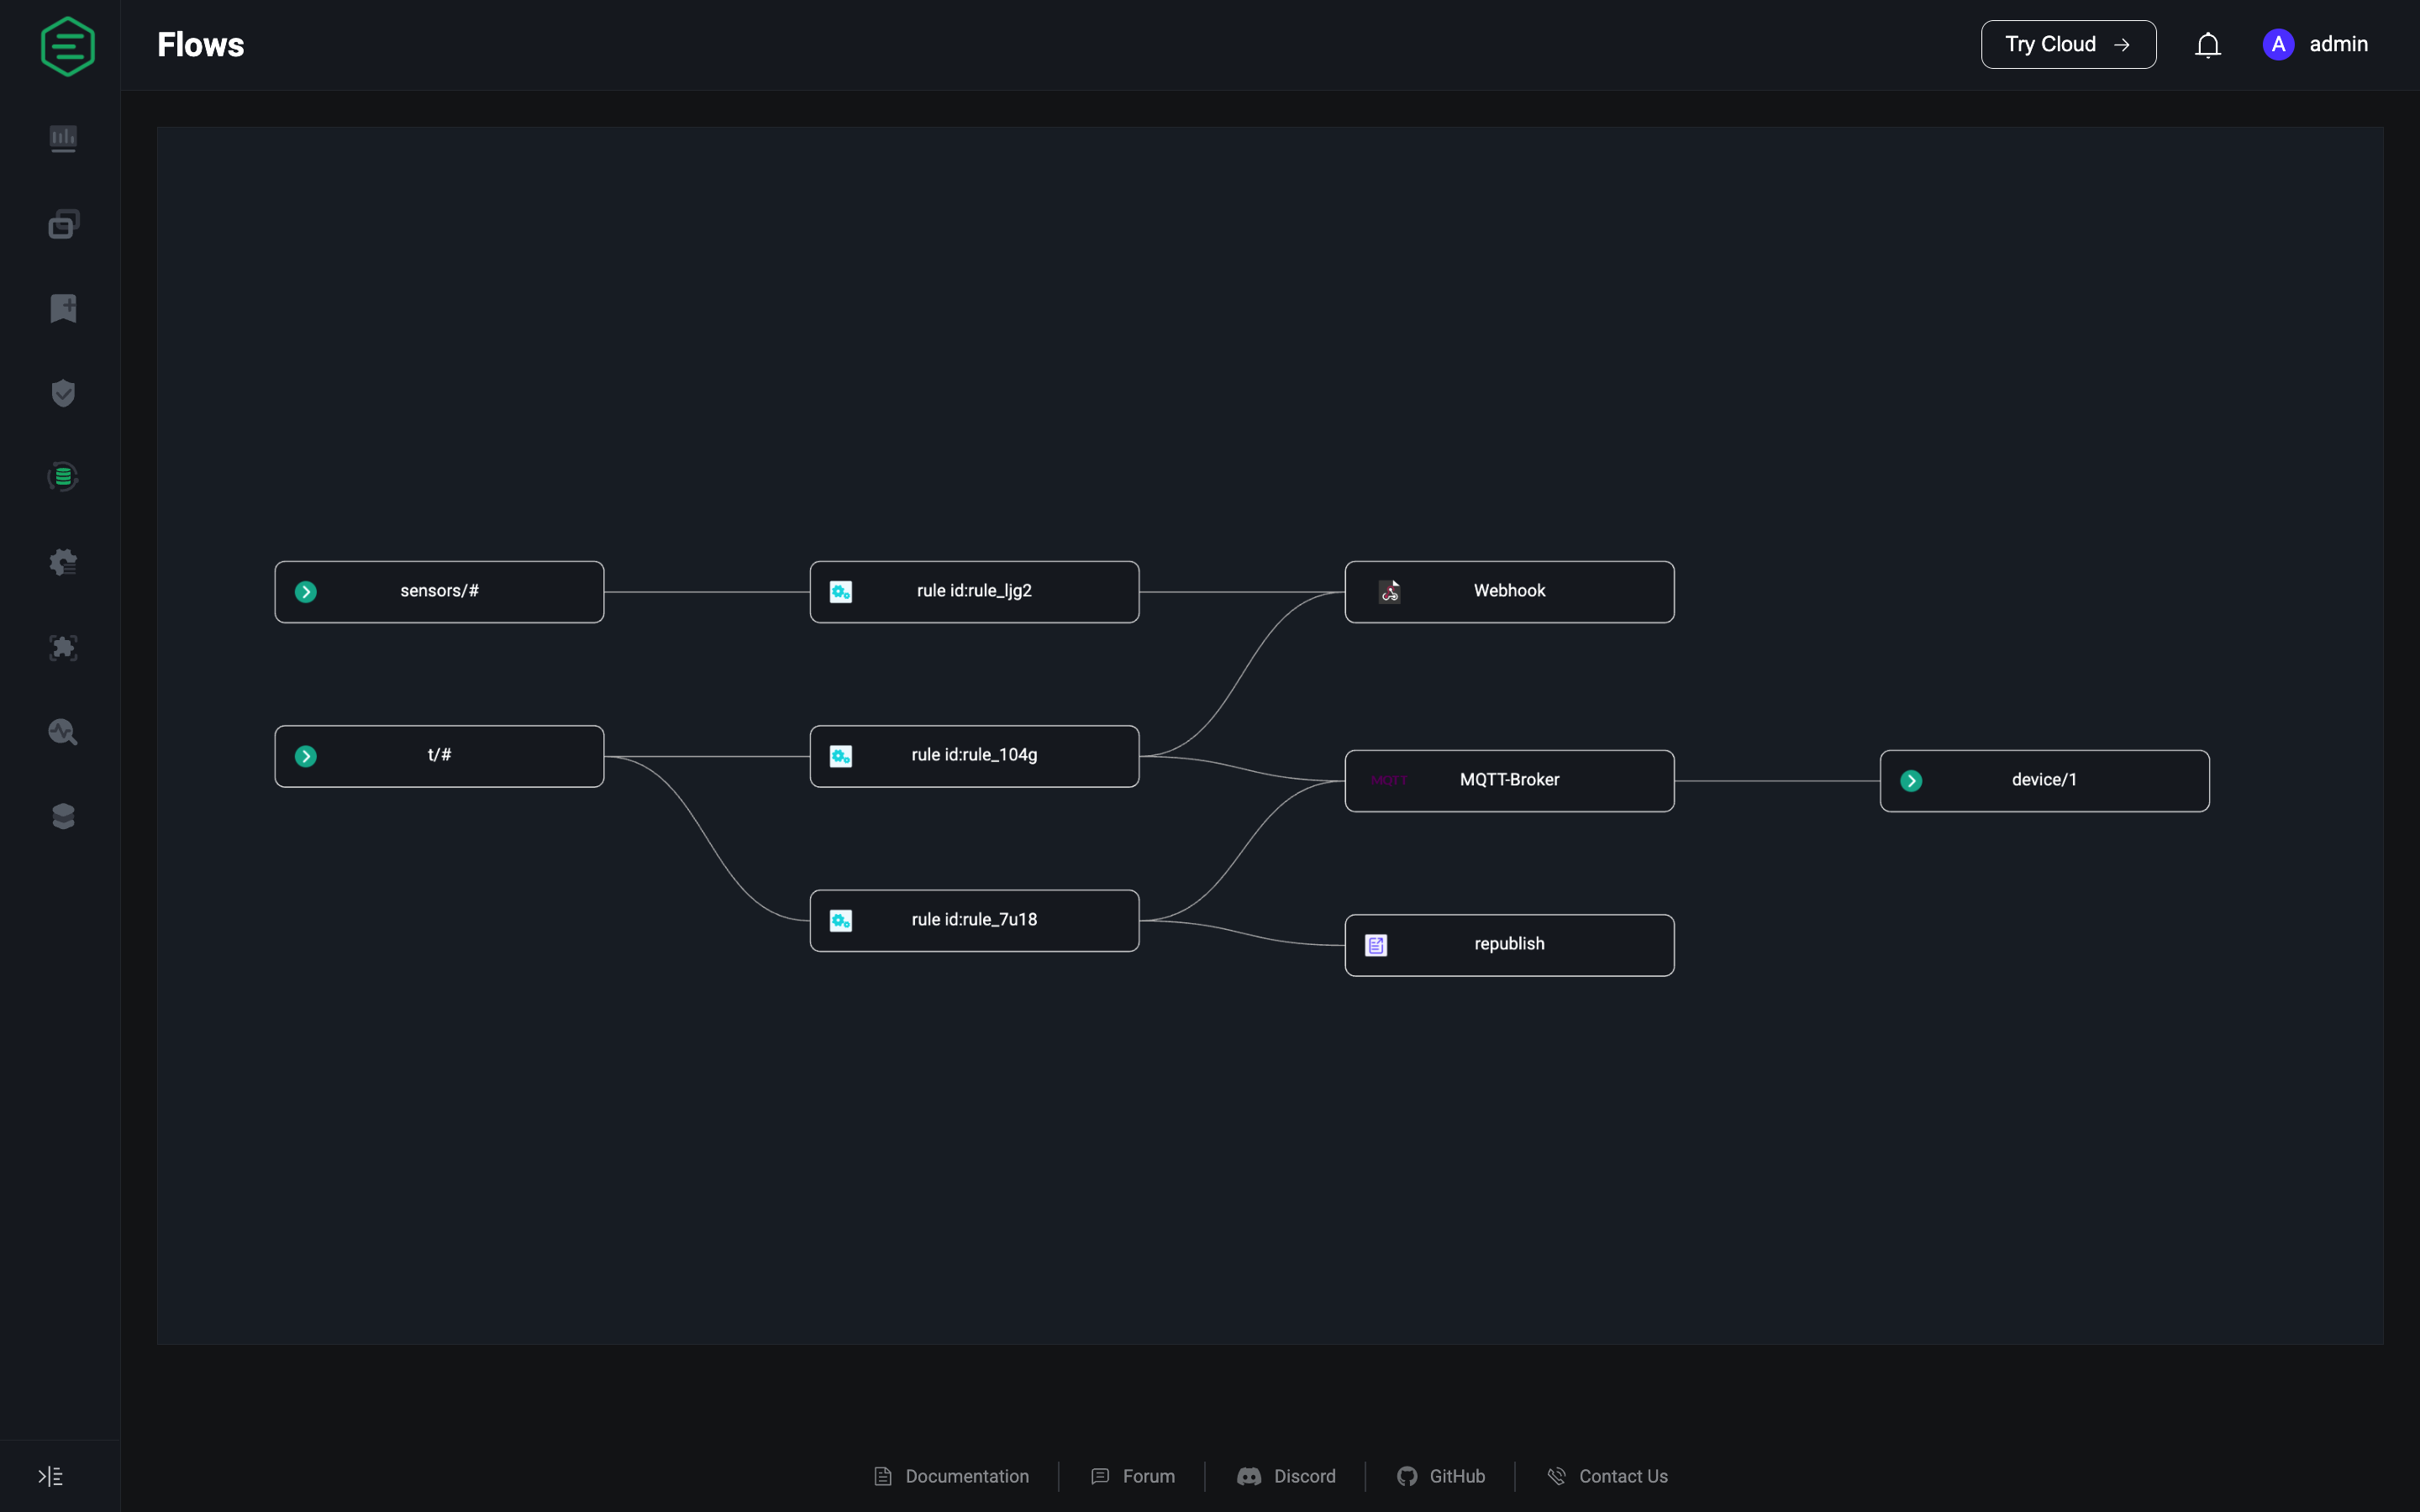Select the sensors/# topic node
This screenshot has width=2420, height=1512.
pos(439,592)
